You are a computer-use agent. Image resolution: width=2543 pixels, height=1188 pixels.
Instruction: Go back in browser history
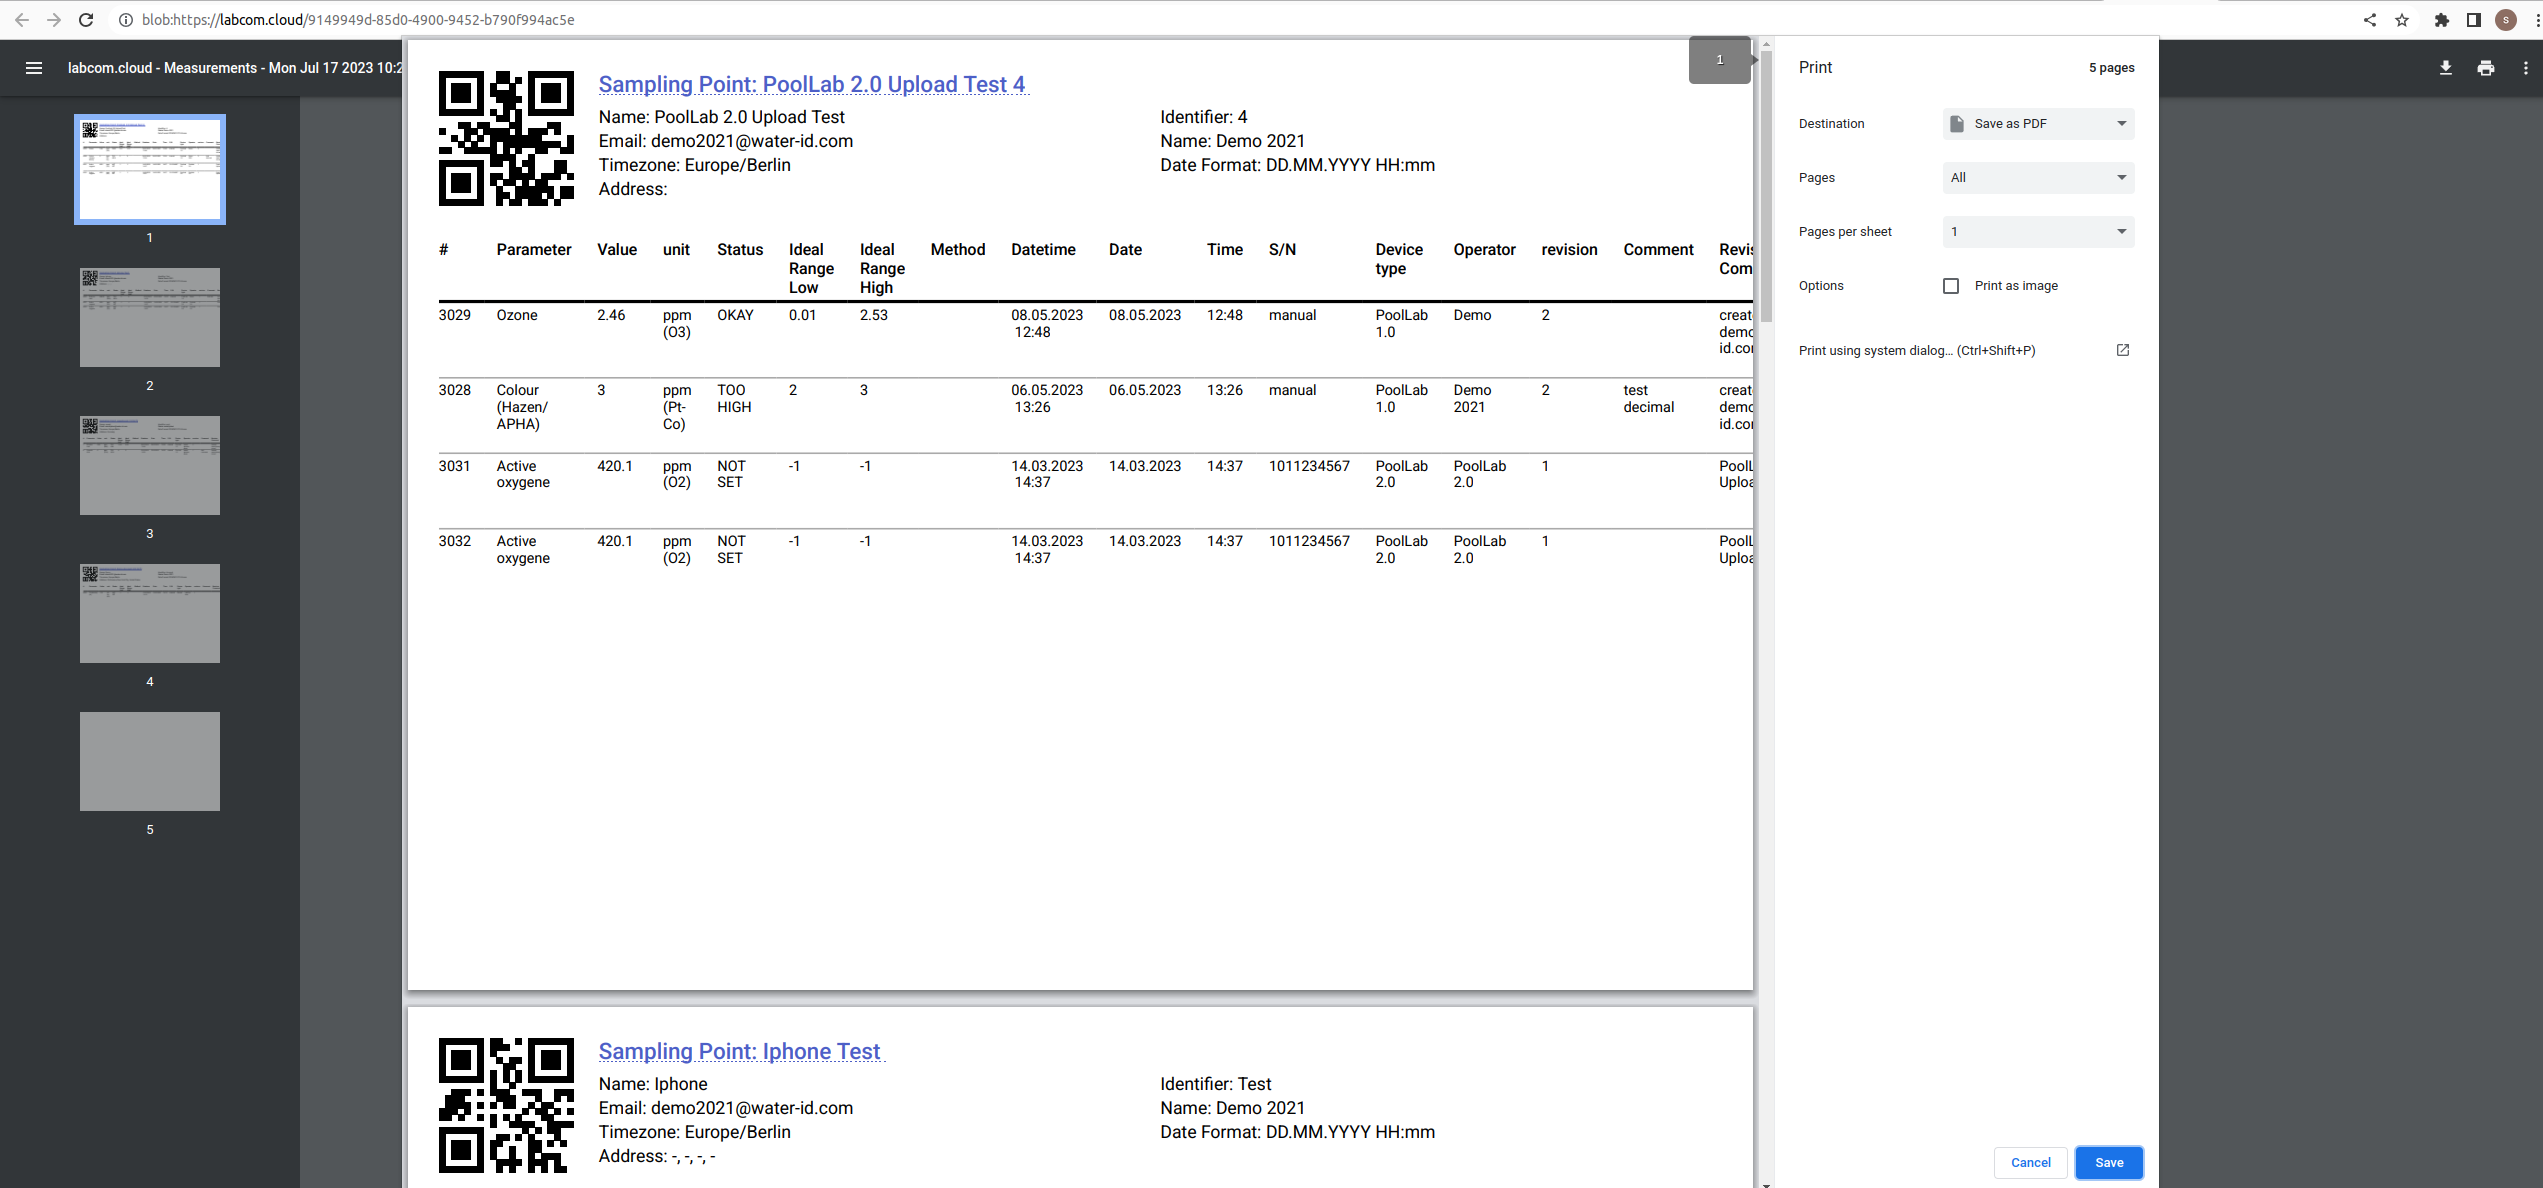pyautogui.click(x=22, y=20)
